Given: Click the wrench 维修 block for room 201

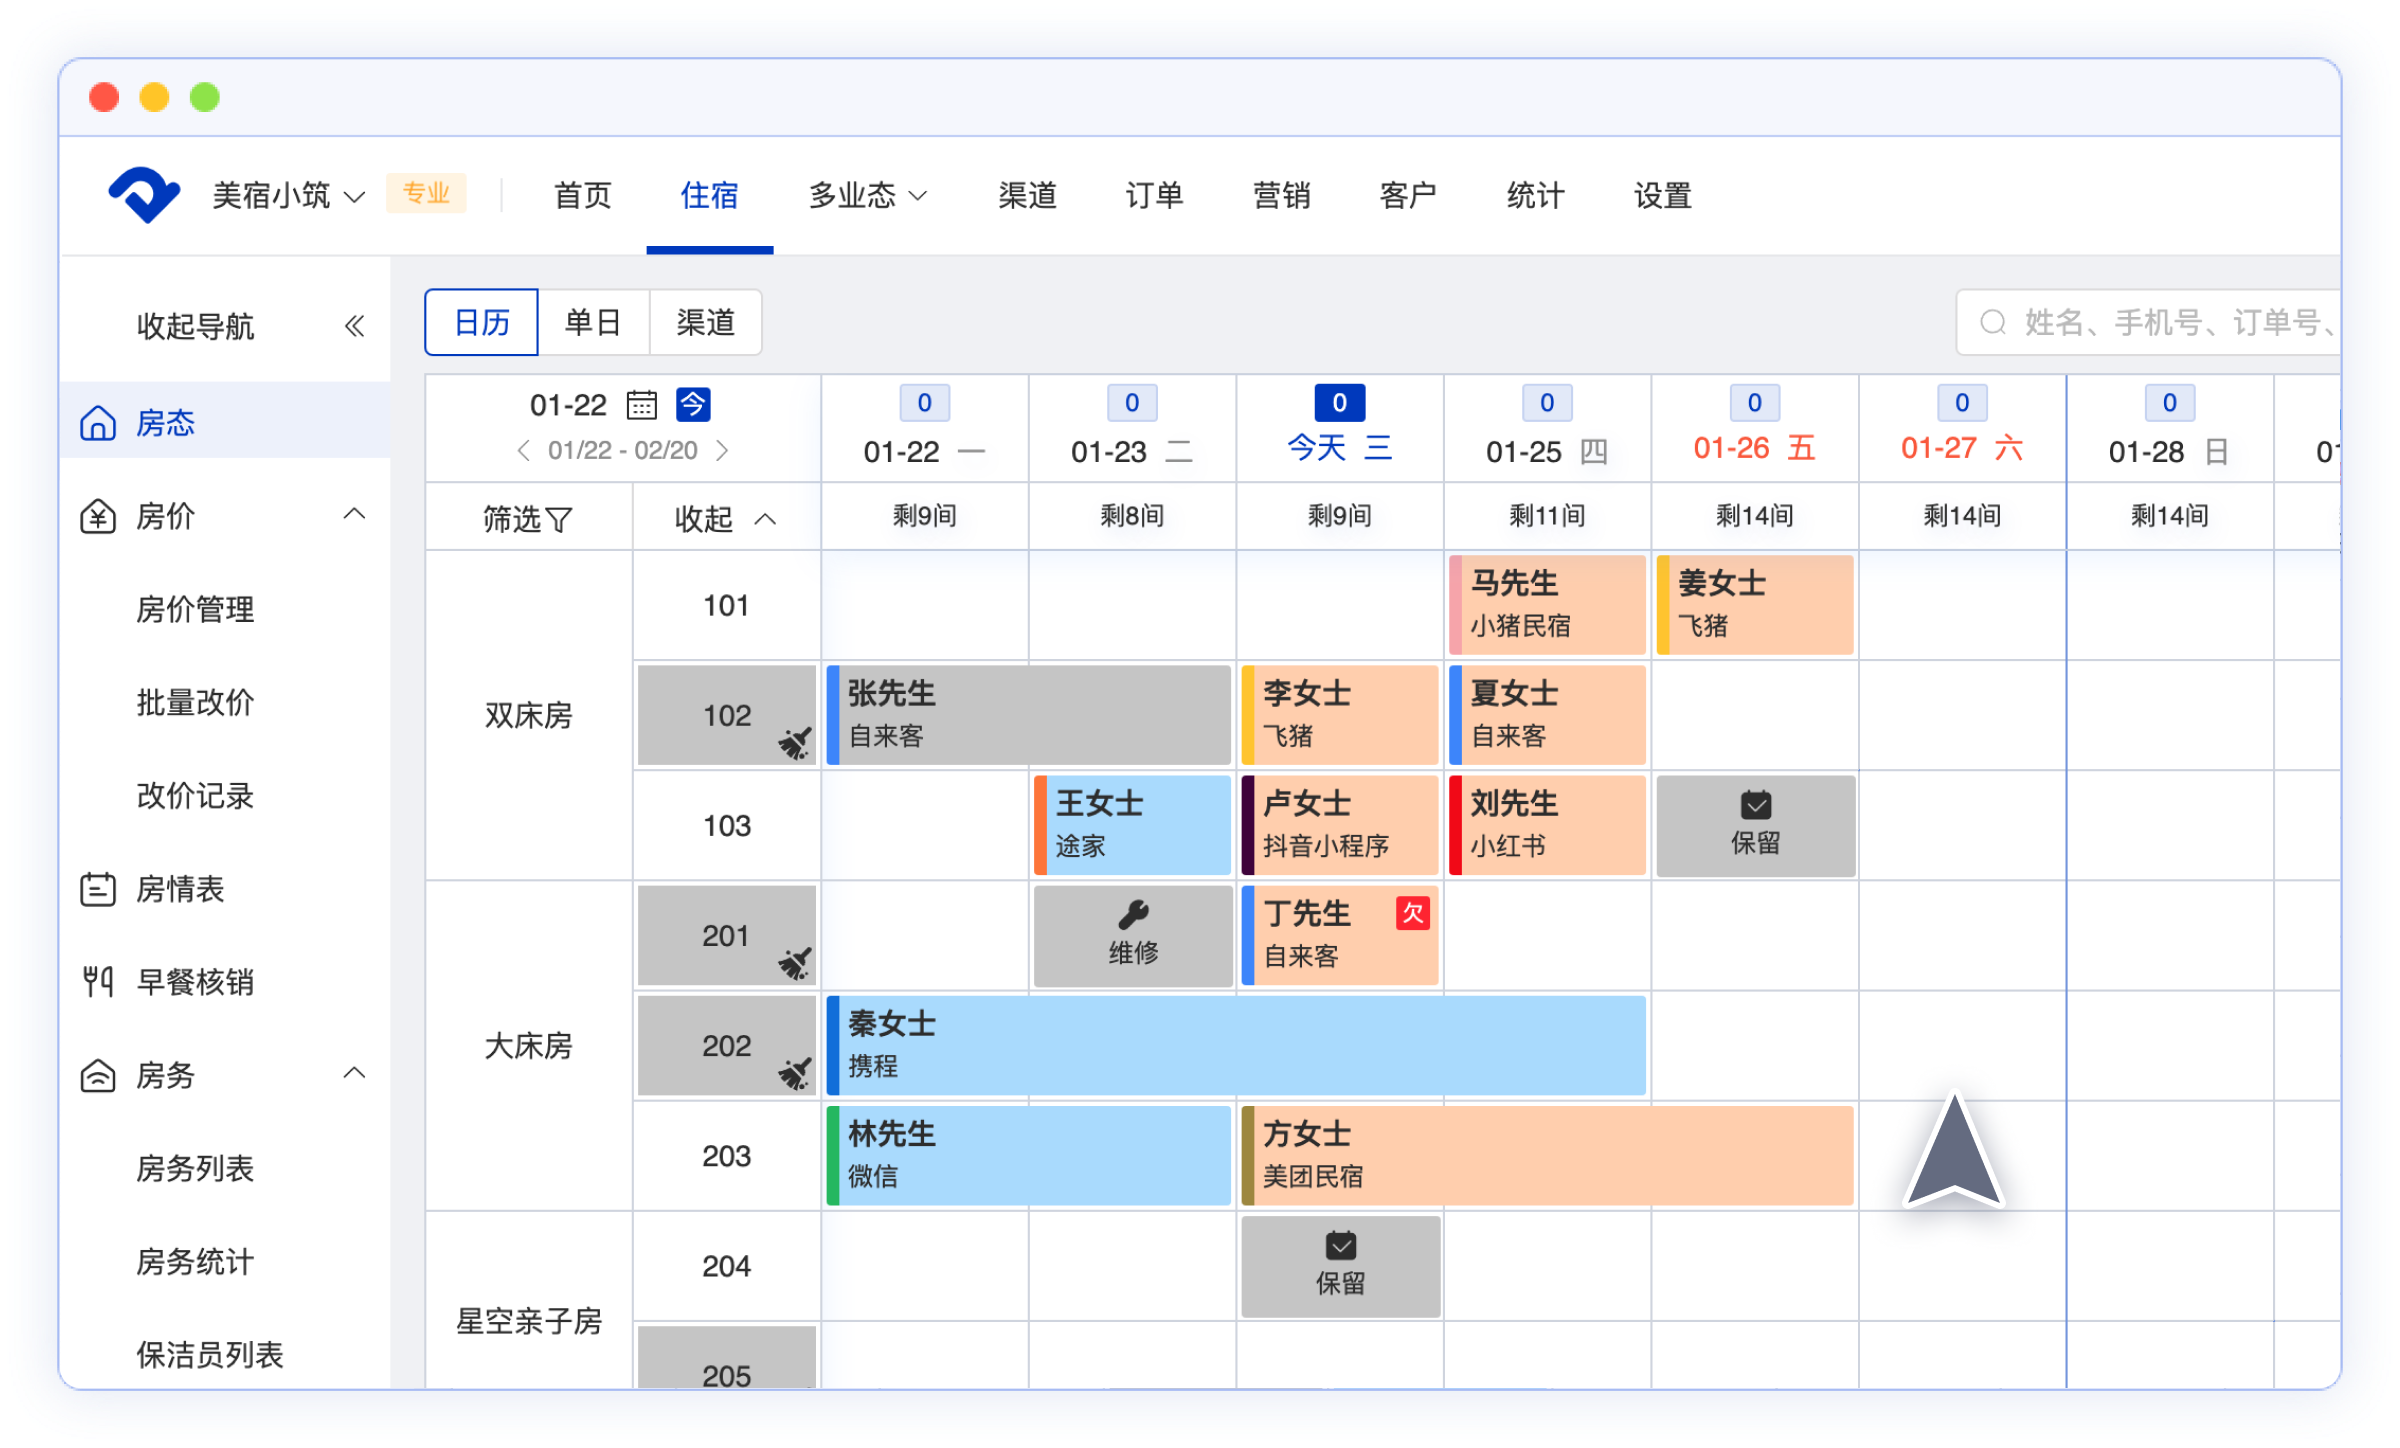Looking at the screenshot, I should click(x=1132, y=935).
